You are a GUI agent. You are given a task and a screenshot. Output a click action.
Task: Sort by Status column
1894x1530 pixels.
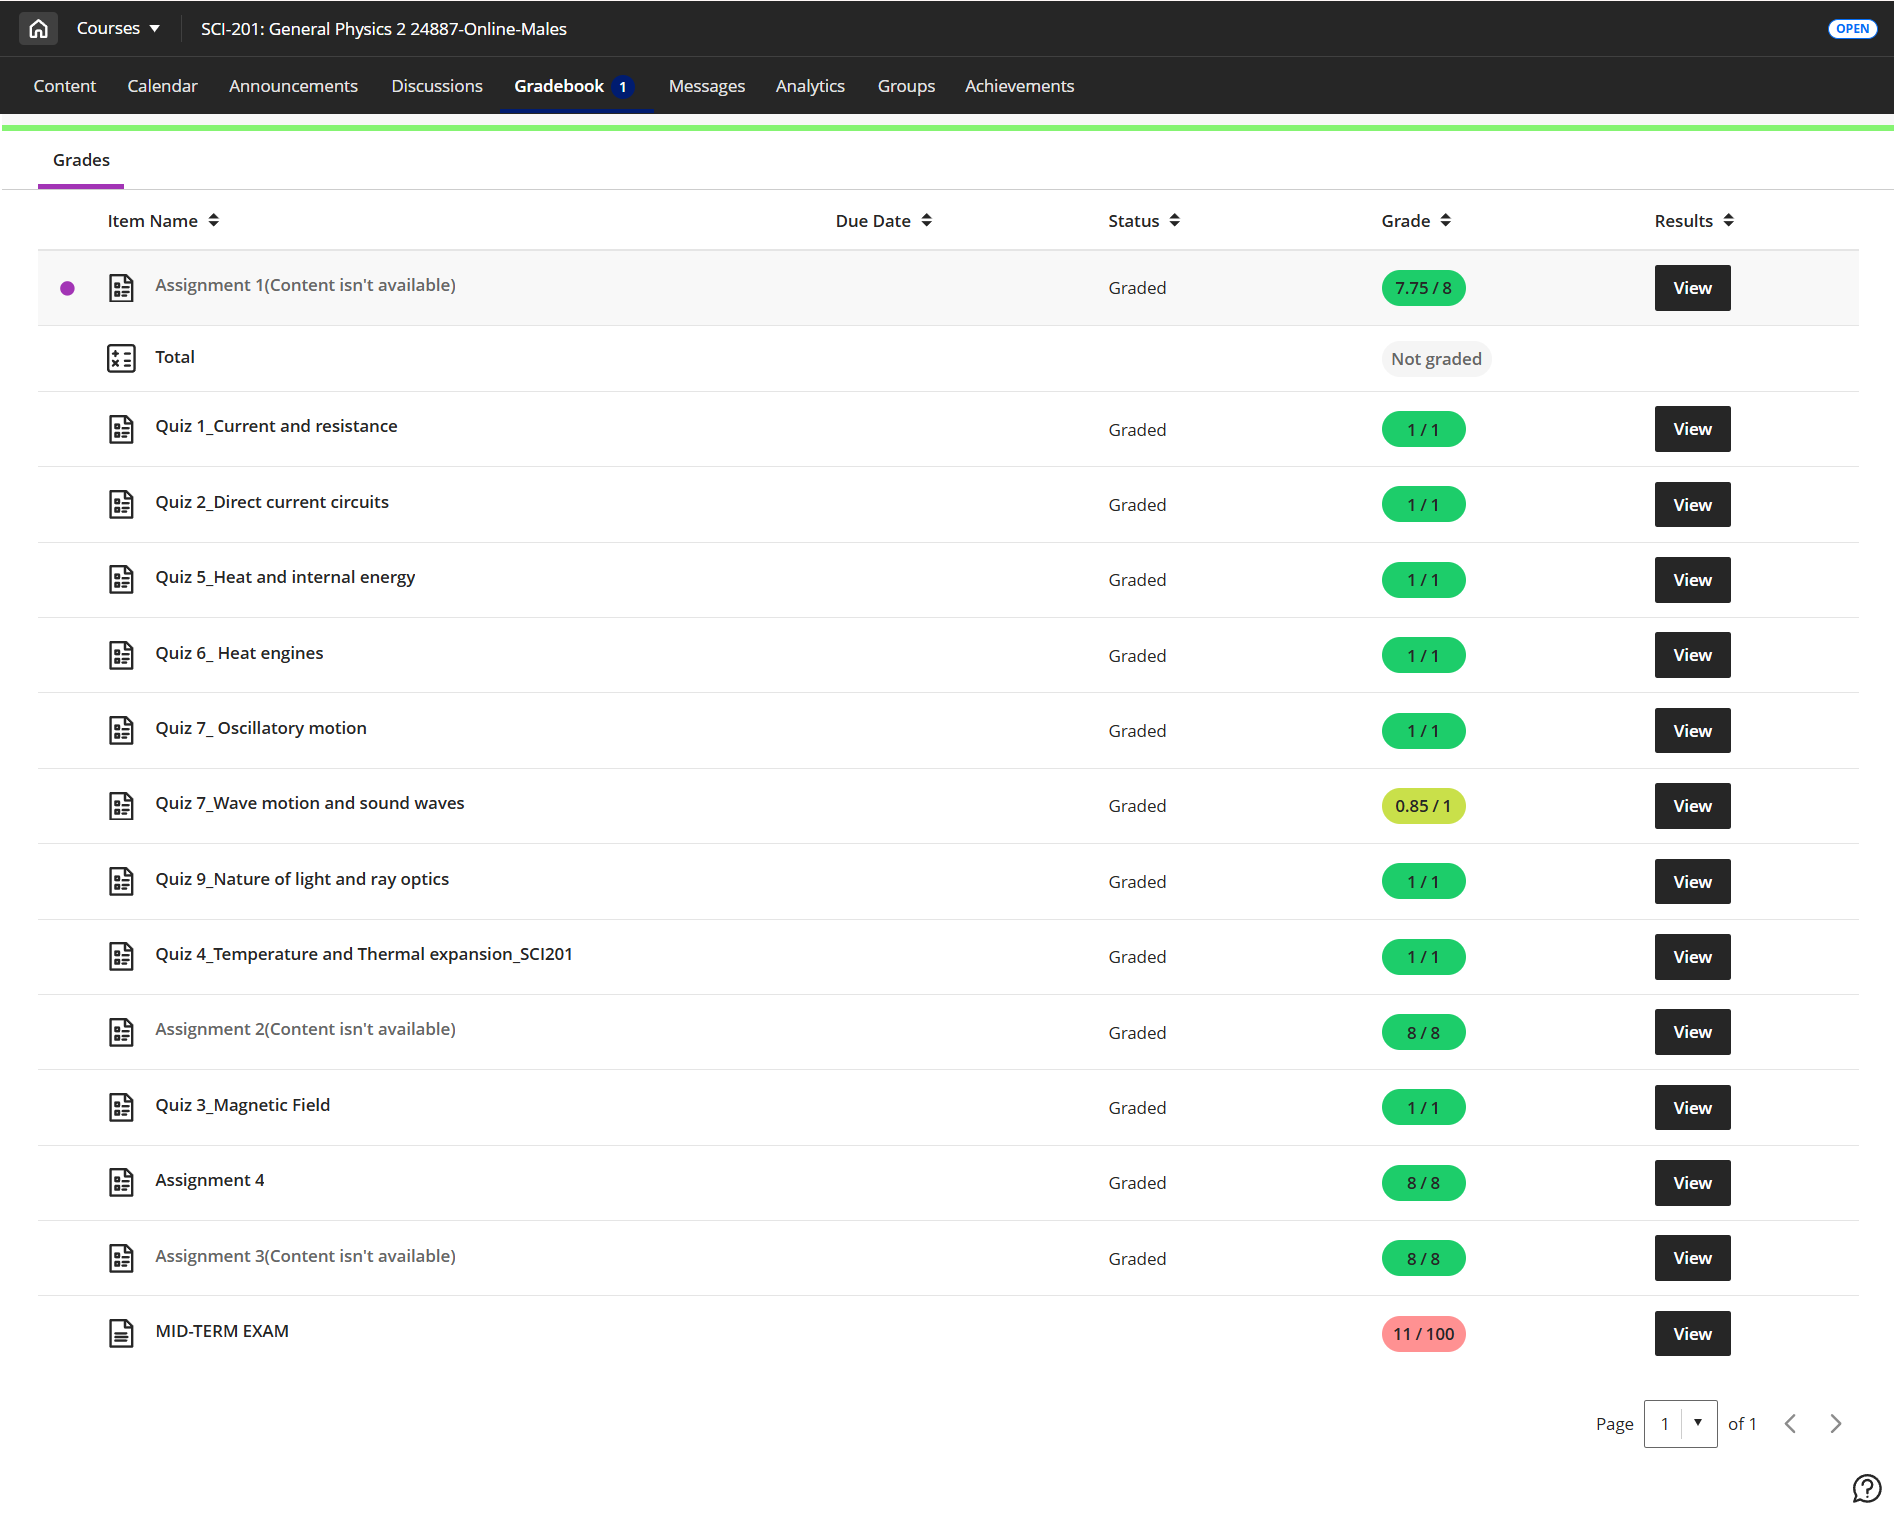click(1143, 221)
